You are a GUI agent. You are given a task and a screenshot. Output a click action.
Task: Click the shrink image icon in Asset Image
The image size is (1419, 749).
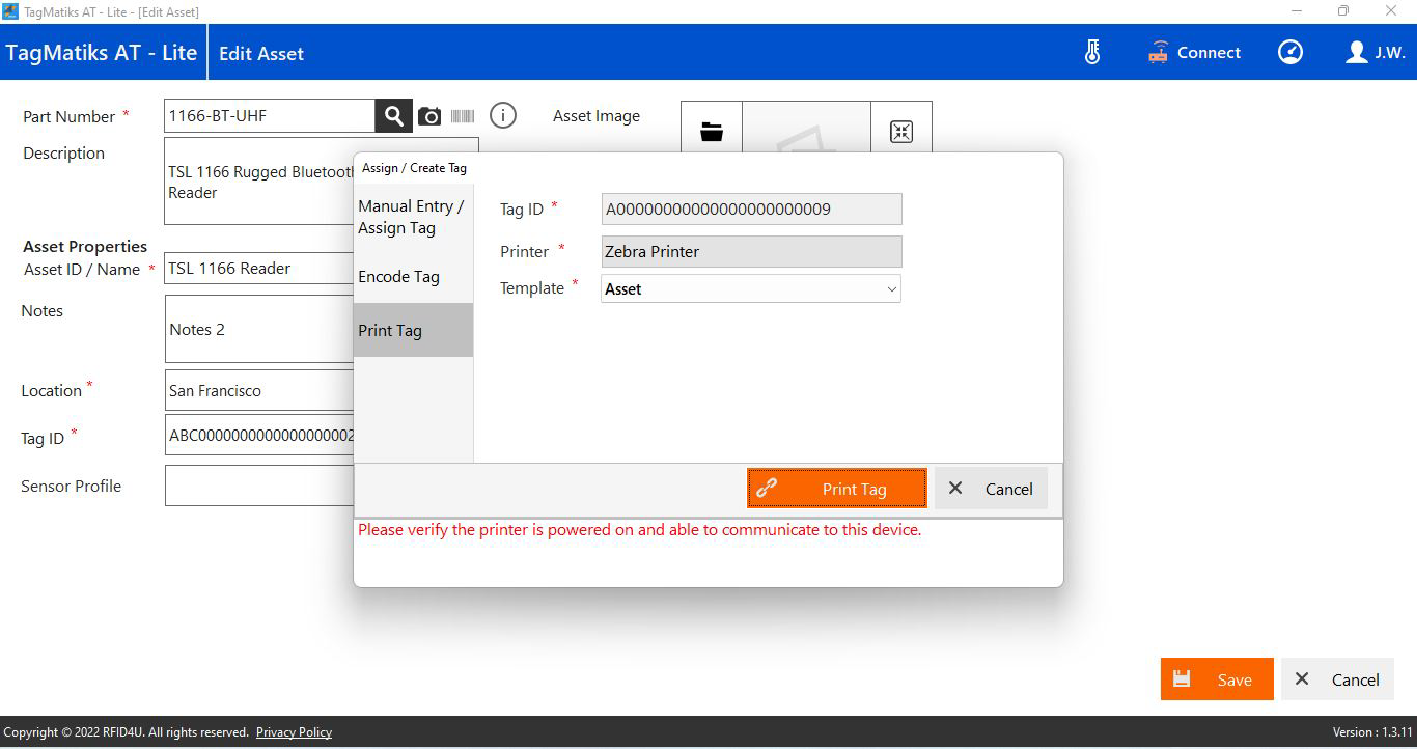click(901, 131)
